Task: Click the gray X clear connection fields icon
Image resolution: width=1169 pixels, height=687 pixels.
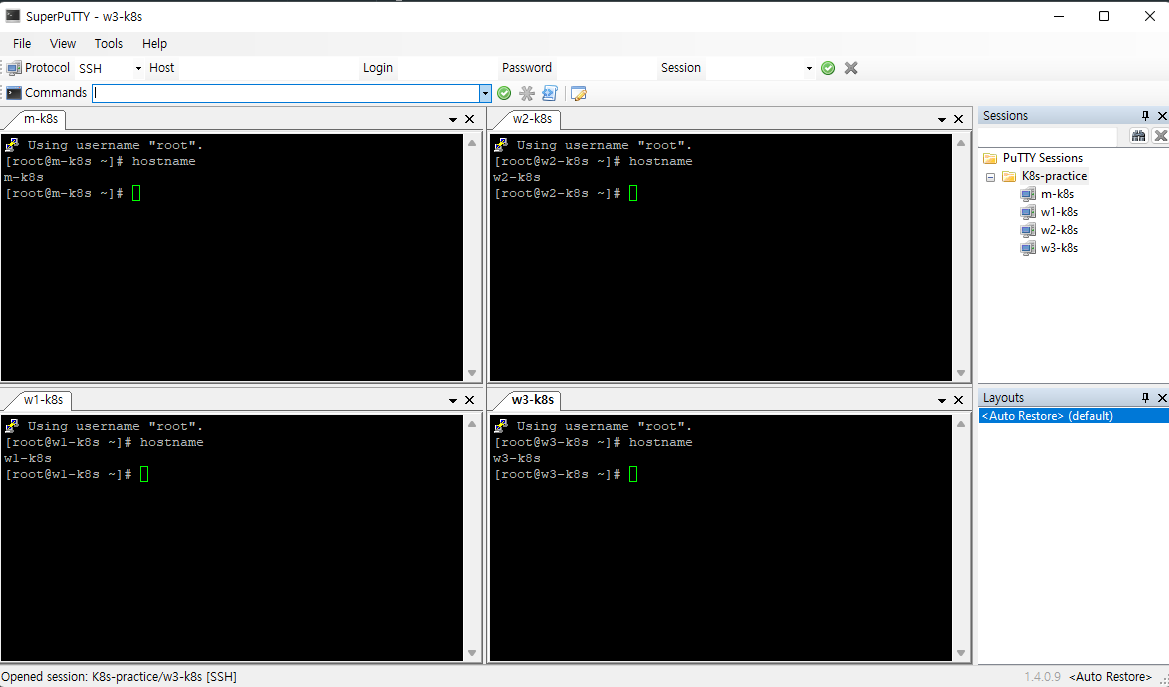Action: point(851,68)
